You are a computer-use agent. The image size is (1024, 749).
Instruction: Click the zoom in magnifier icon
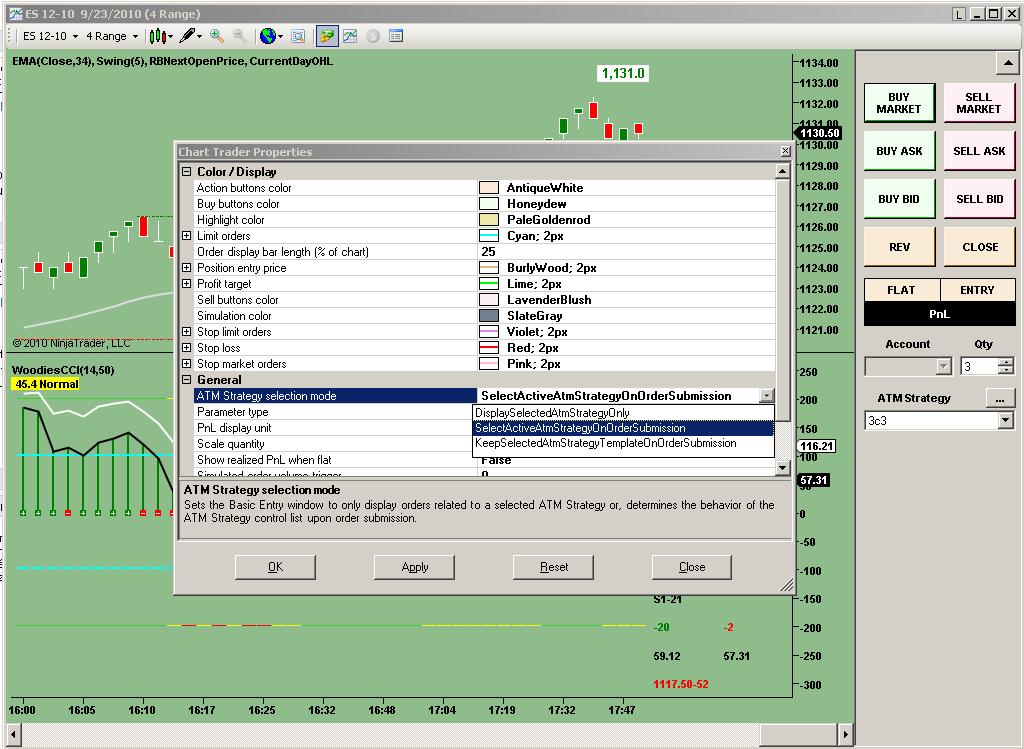[x=217, y=36]
